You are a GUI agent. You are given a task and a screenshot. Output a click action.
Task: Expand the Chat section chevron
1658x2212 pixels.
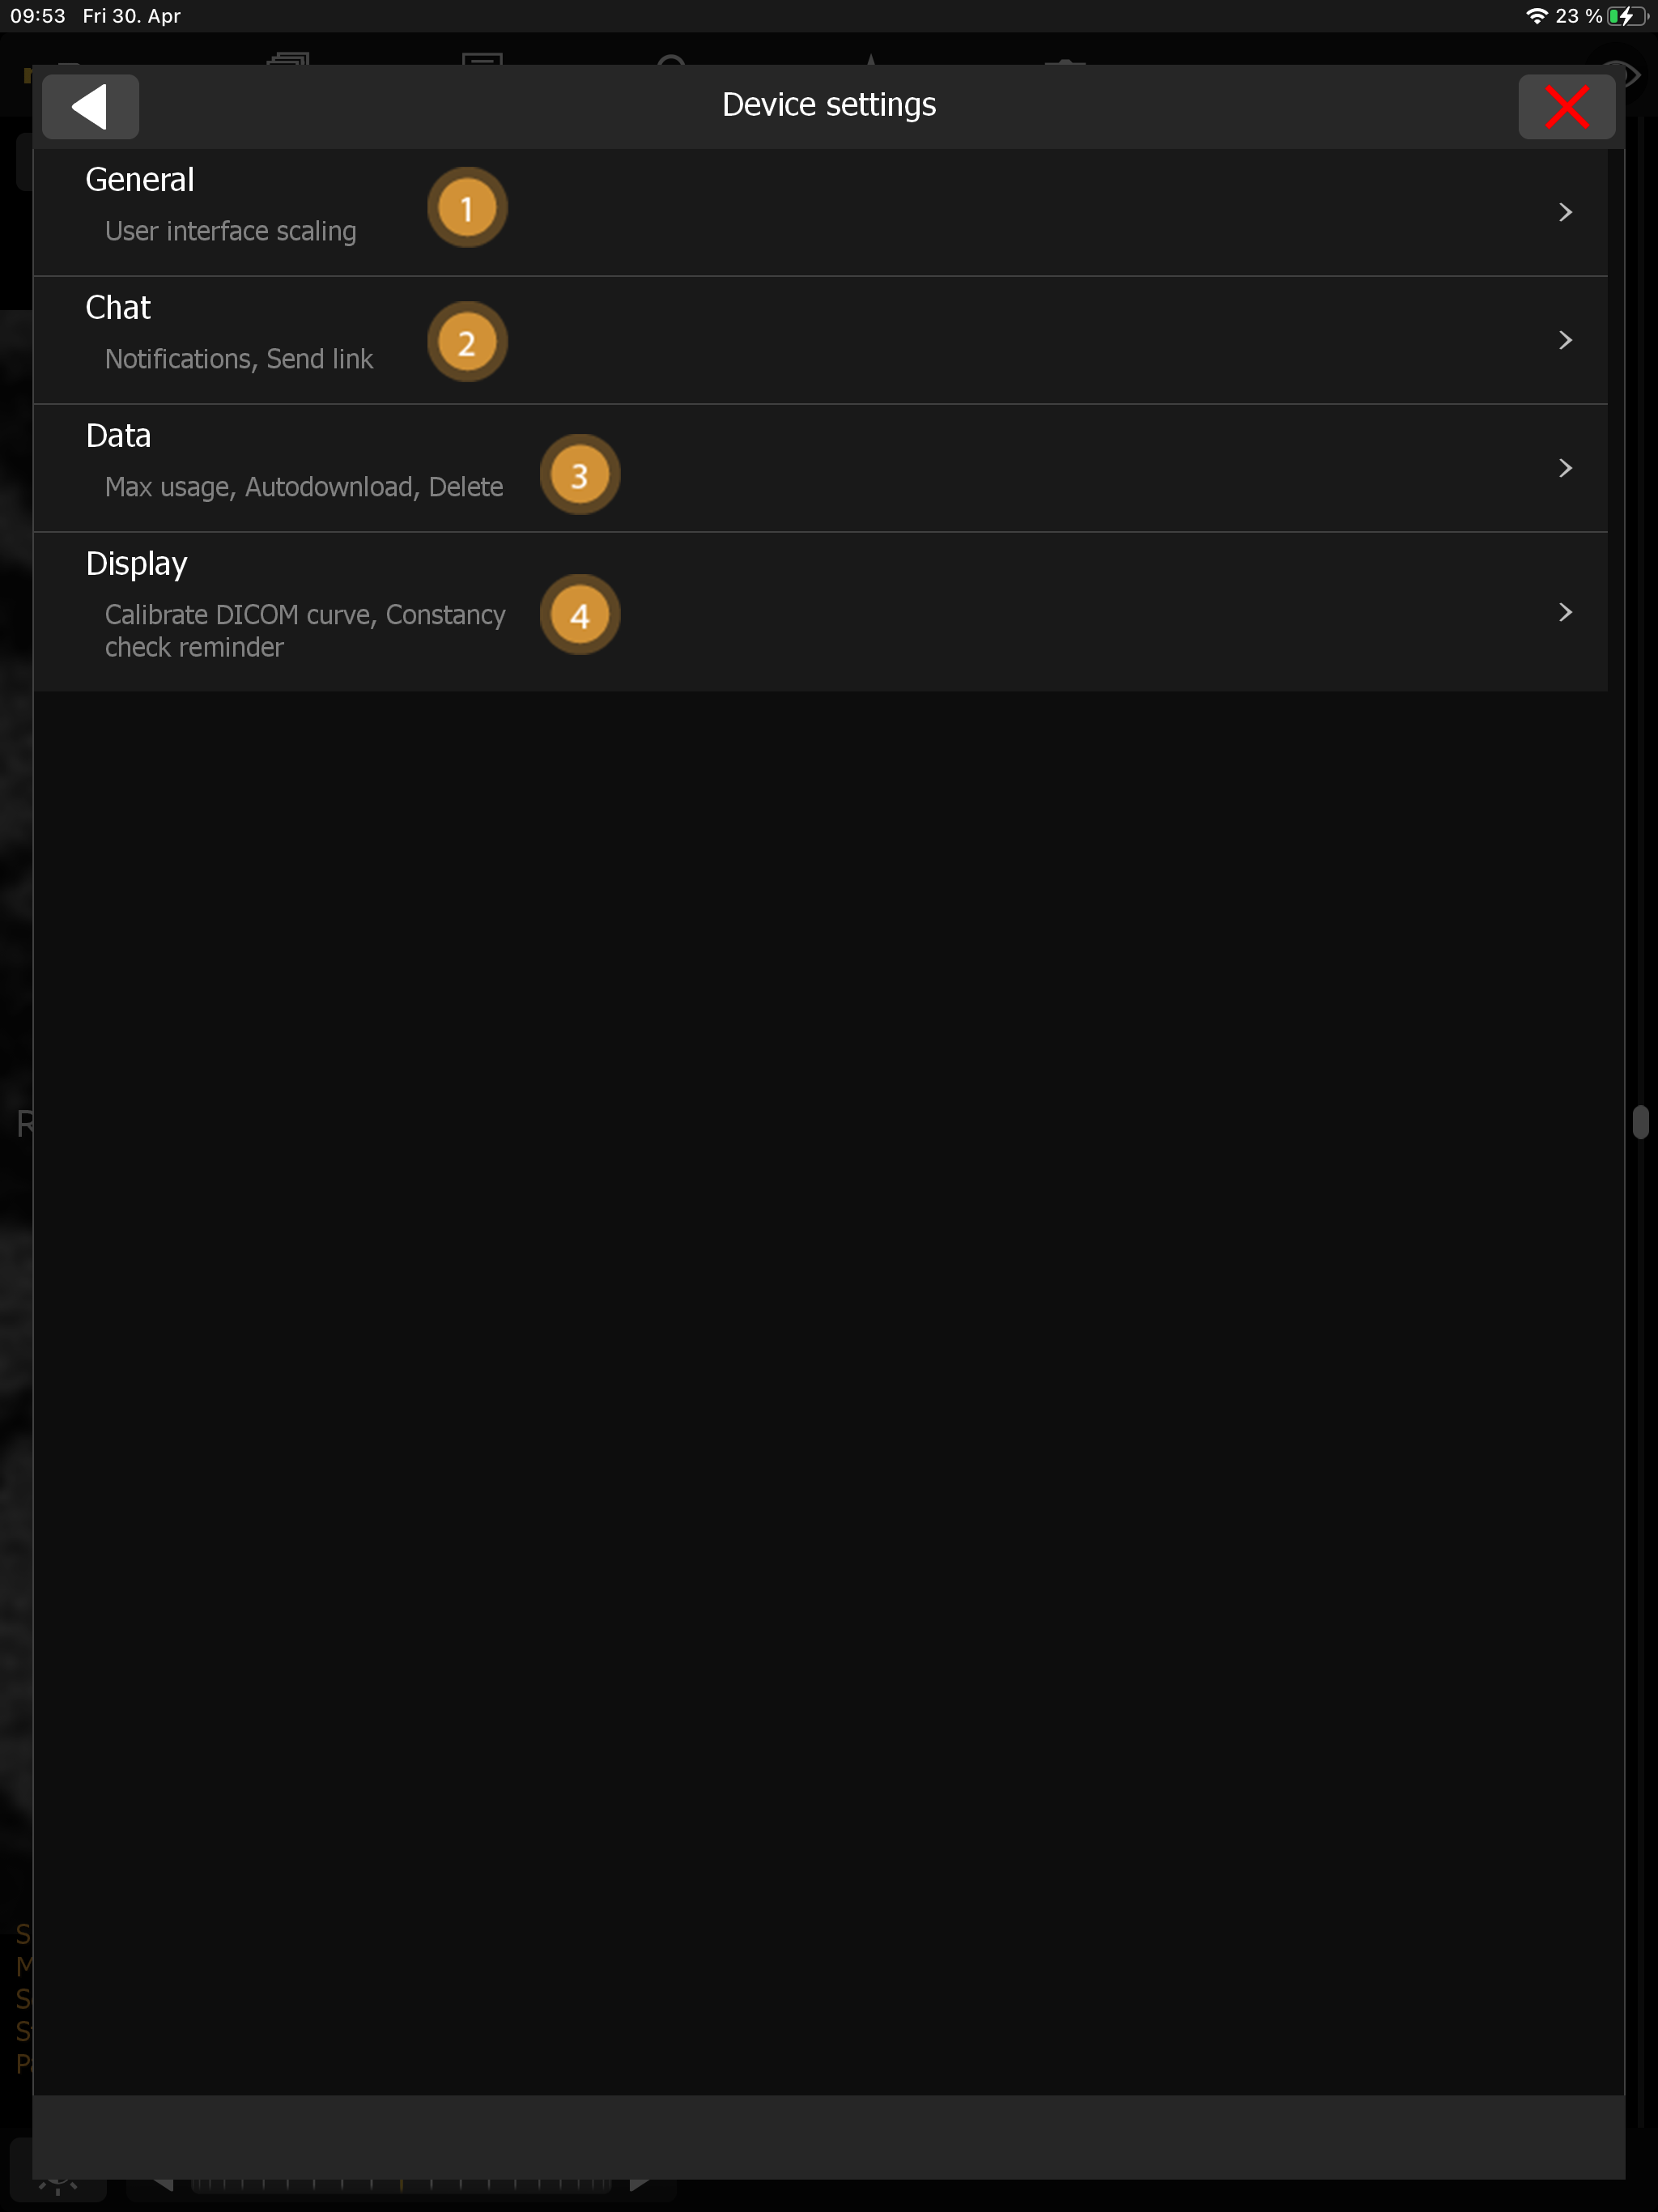[x=1562, y=339]
